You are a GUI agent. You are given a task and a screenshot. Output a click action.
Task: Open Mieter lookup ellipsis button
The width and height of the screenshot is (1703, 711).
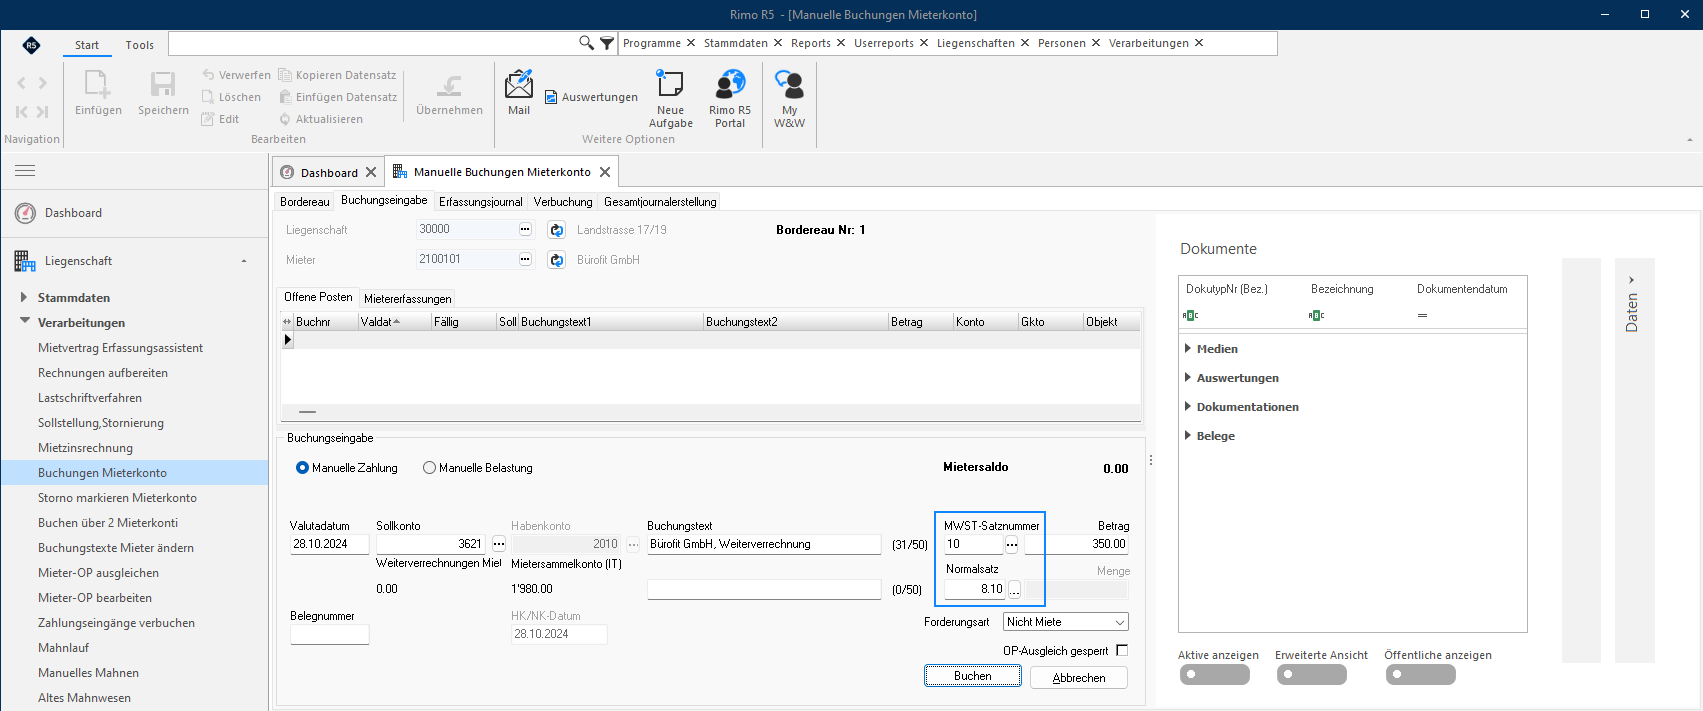[x=525, y=260]
